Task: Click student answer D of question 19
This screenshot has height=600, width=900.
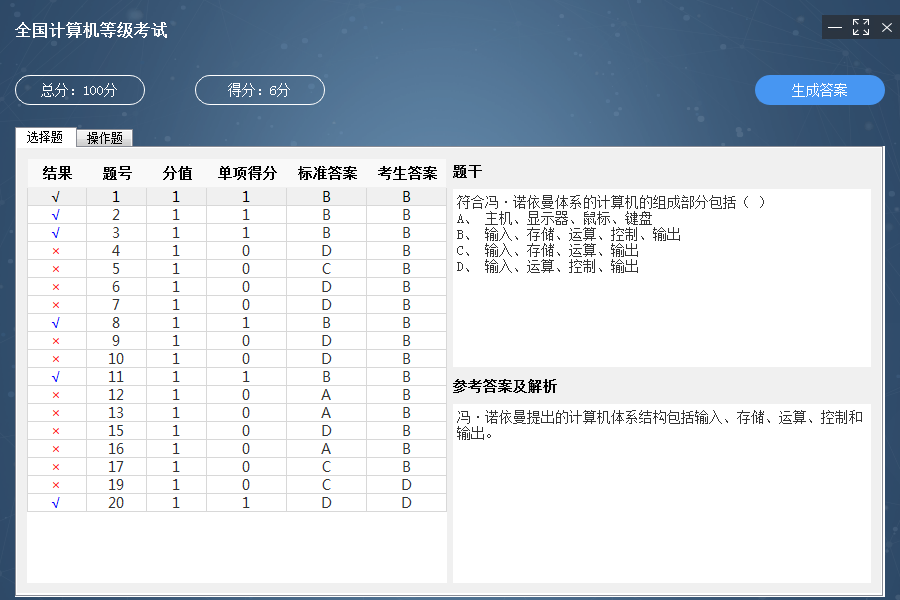Action: 406,485
